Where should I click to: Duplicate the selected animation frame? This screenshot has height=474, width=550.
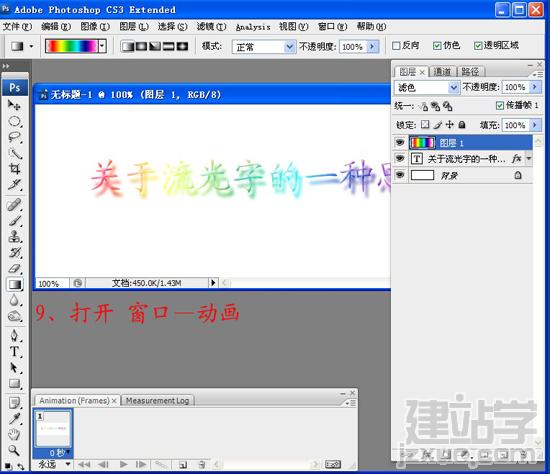pyautogui.click(x=182, y=465)
